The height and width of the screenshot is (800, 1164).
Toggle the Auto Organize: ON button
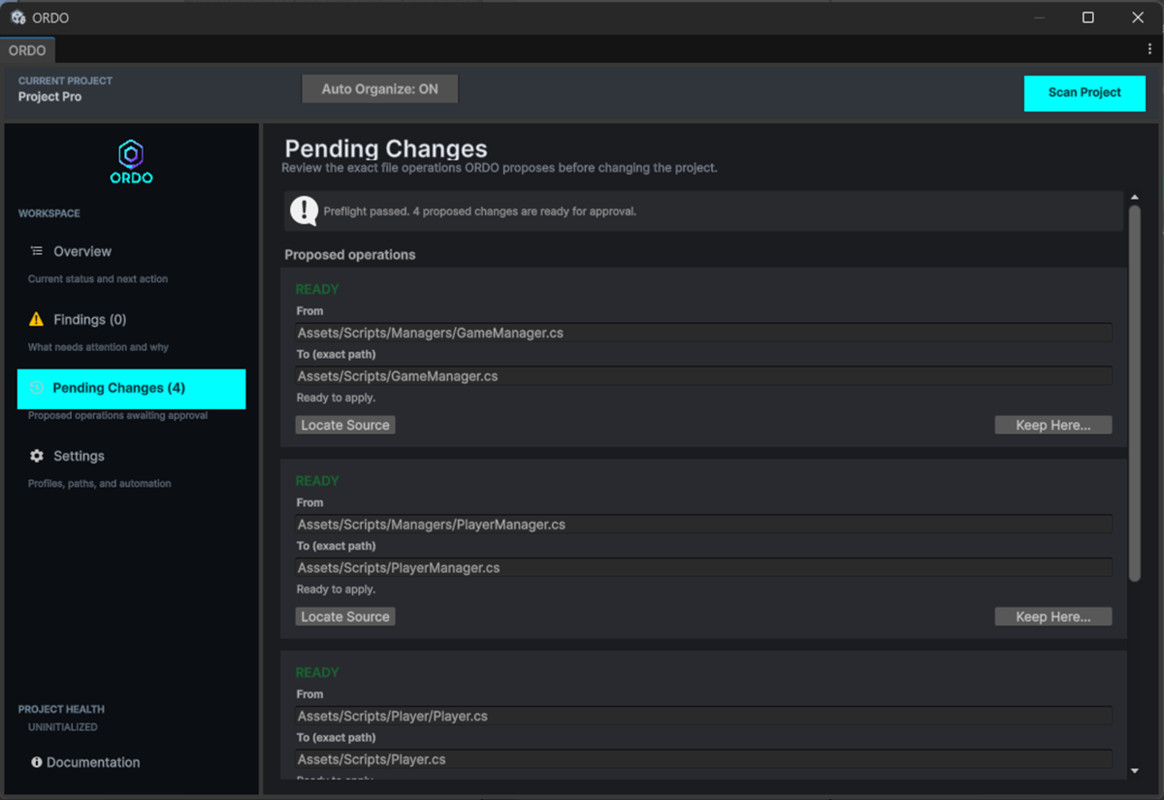tap(379, 89)
